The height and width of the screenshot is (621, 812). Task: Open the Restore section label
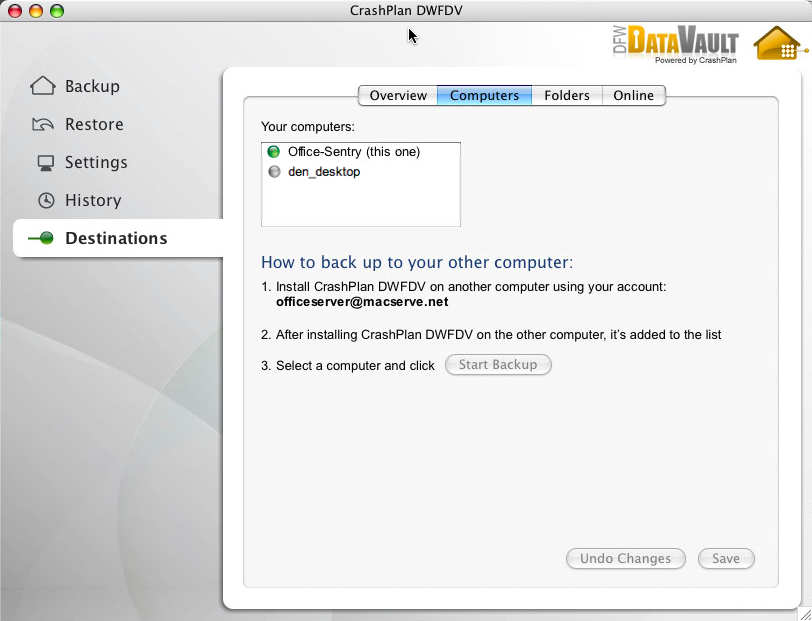94,124
